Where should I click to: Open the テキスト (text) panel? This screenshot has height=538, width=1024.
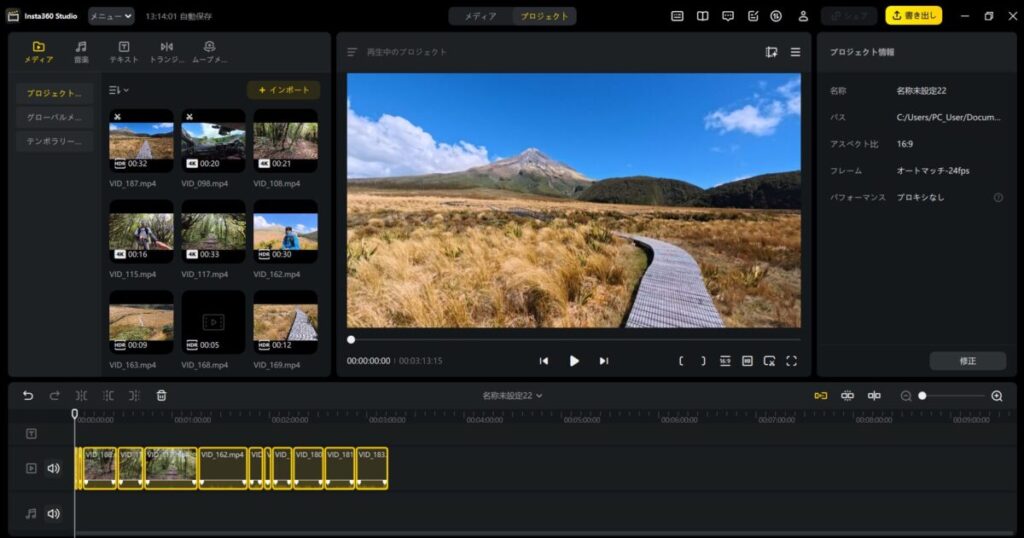click(x=123, y=52)
